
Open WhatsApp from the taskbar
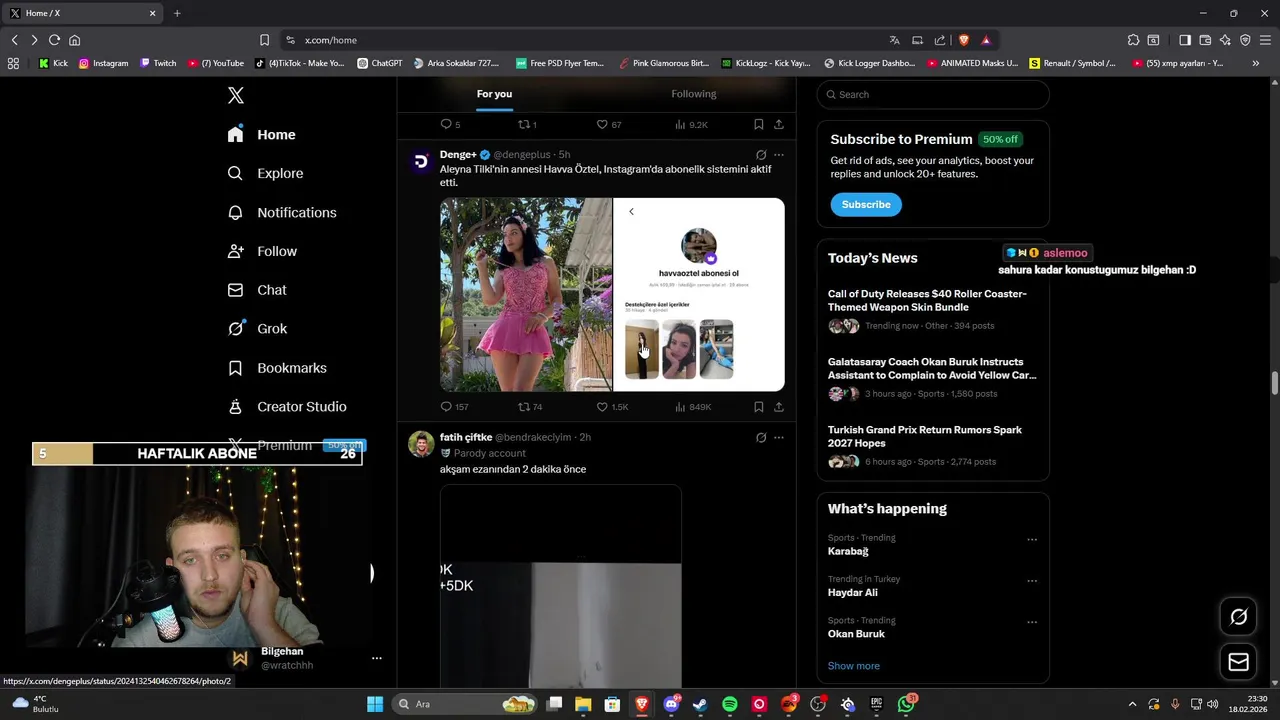click(x=906, y=704)
